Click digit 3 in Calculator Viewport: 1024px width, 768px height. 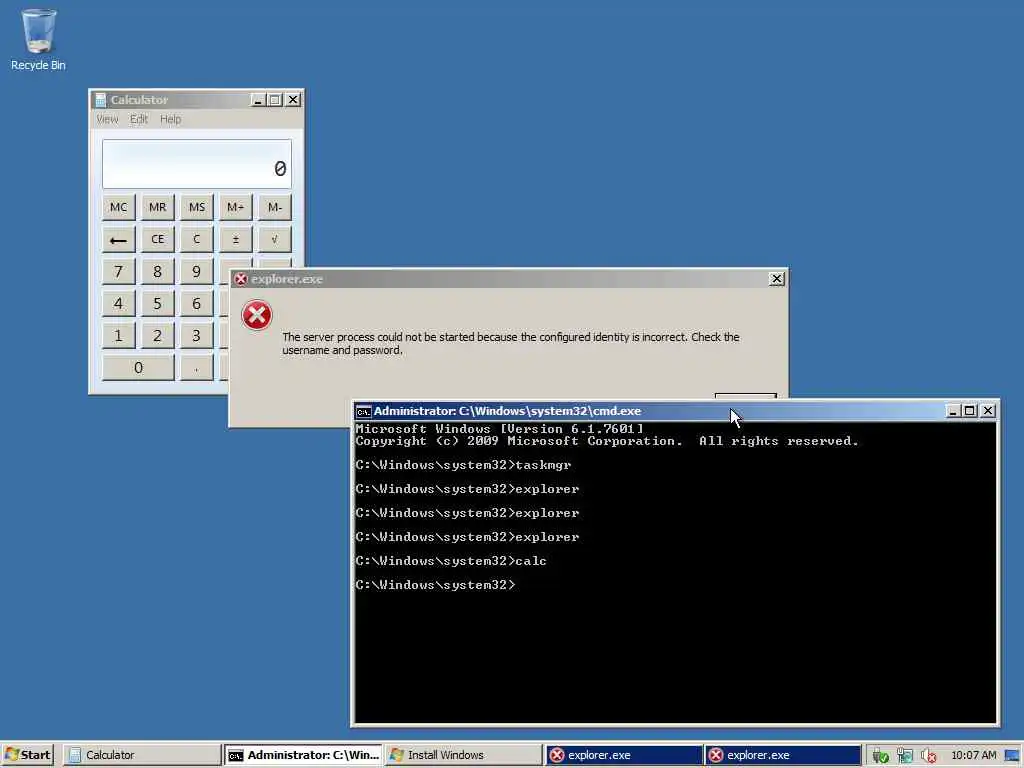pyautogui.click(x=197, y=336)
